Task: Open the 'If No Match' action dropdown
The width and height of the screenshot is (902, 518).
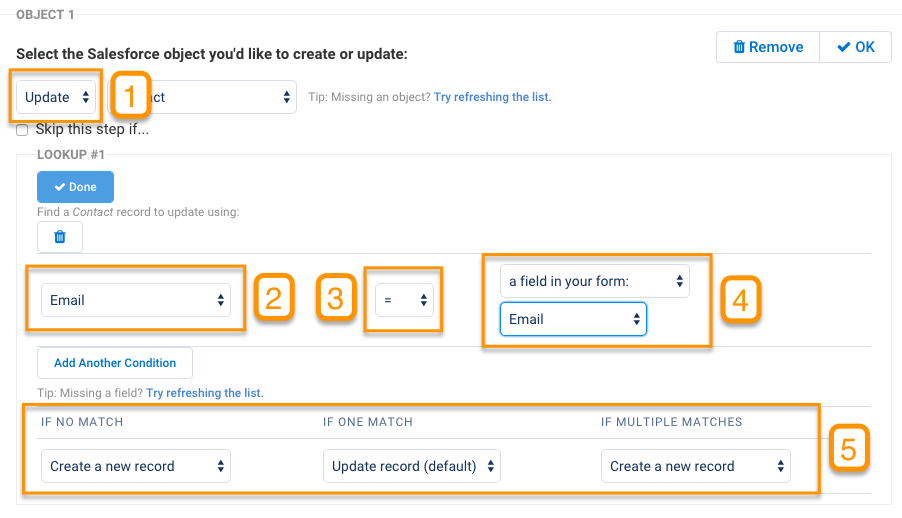Action: point(136,466)
